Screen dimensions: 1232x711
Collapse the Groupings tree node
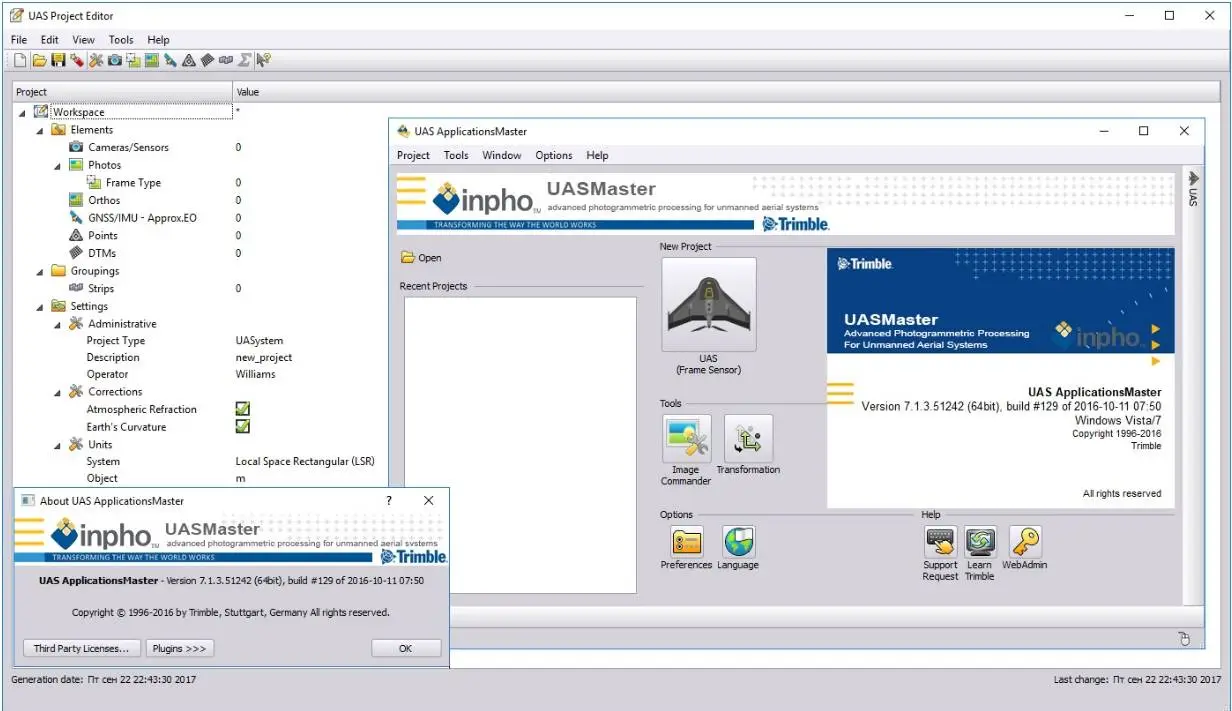[40, 271]
